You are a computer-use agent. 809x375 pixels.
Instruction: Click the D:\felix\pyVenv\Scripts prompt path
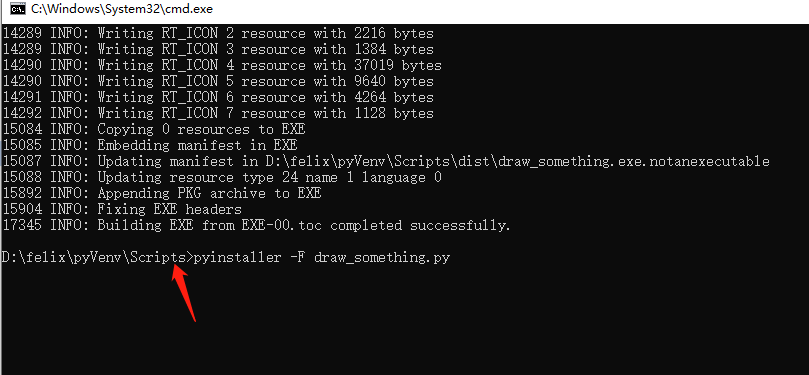click(93, 257)
